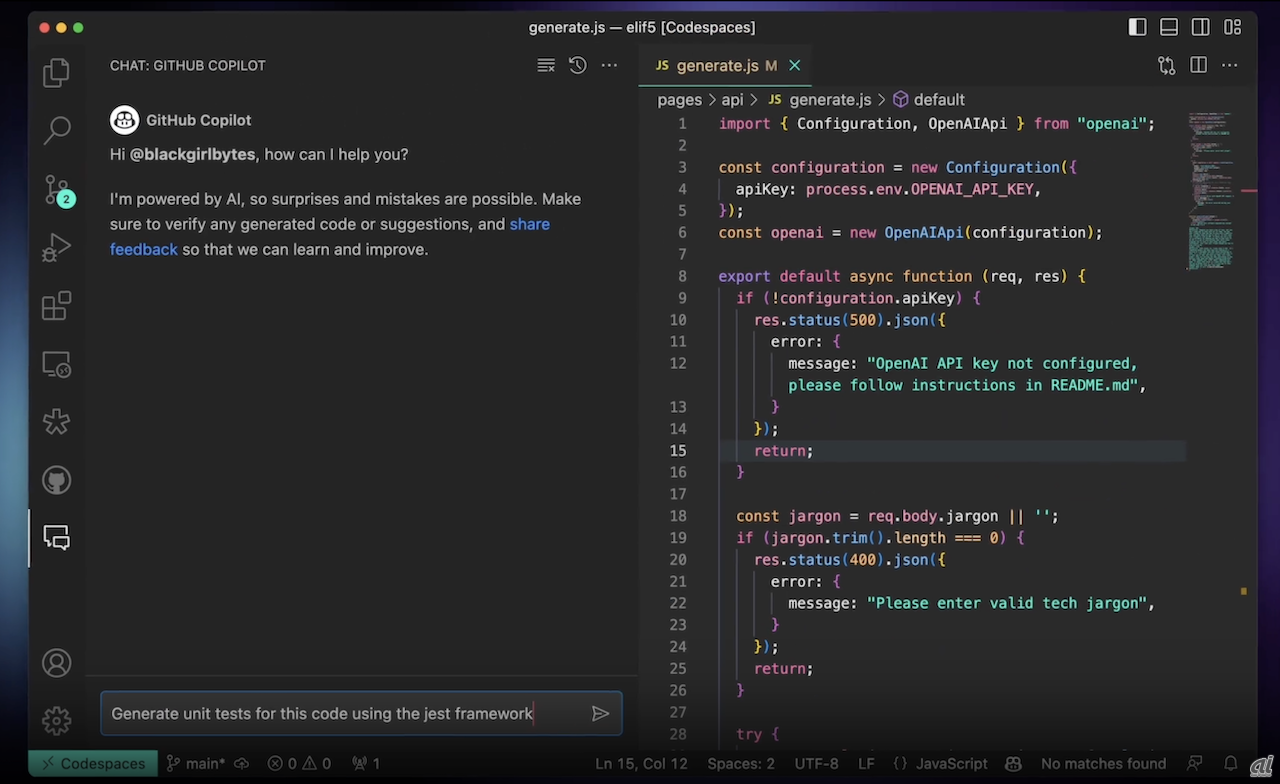Send the Copilot chat message
The width and height of the screenshot is (1280, 784).
click(x=600, y=713)
